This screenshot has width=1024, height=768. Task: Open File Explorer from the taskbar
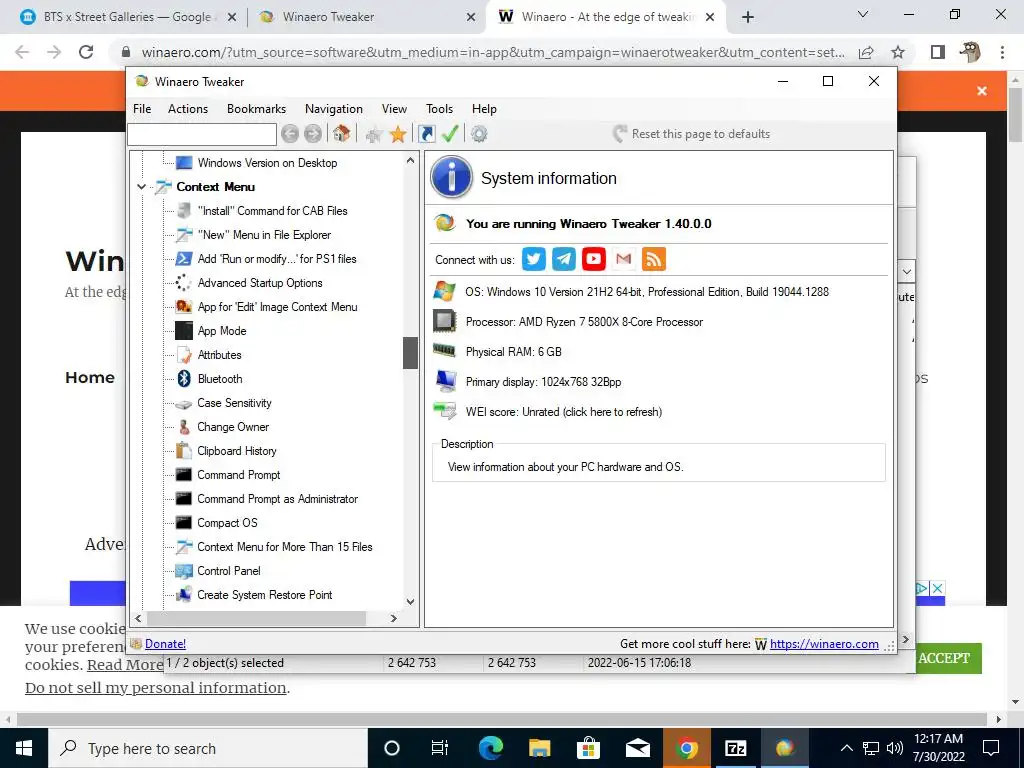pyautogui.click(x=539, y=748)
